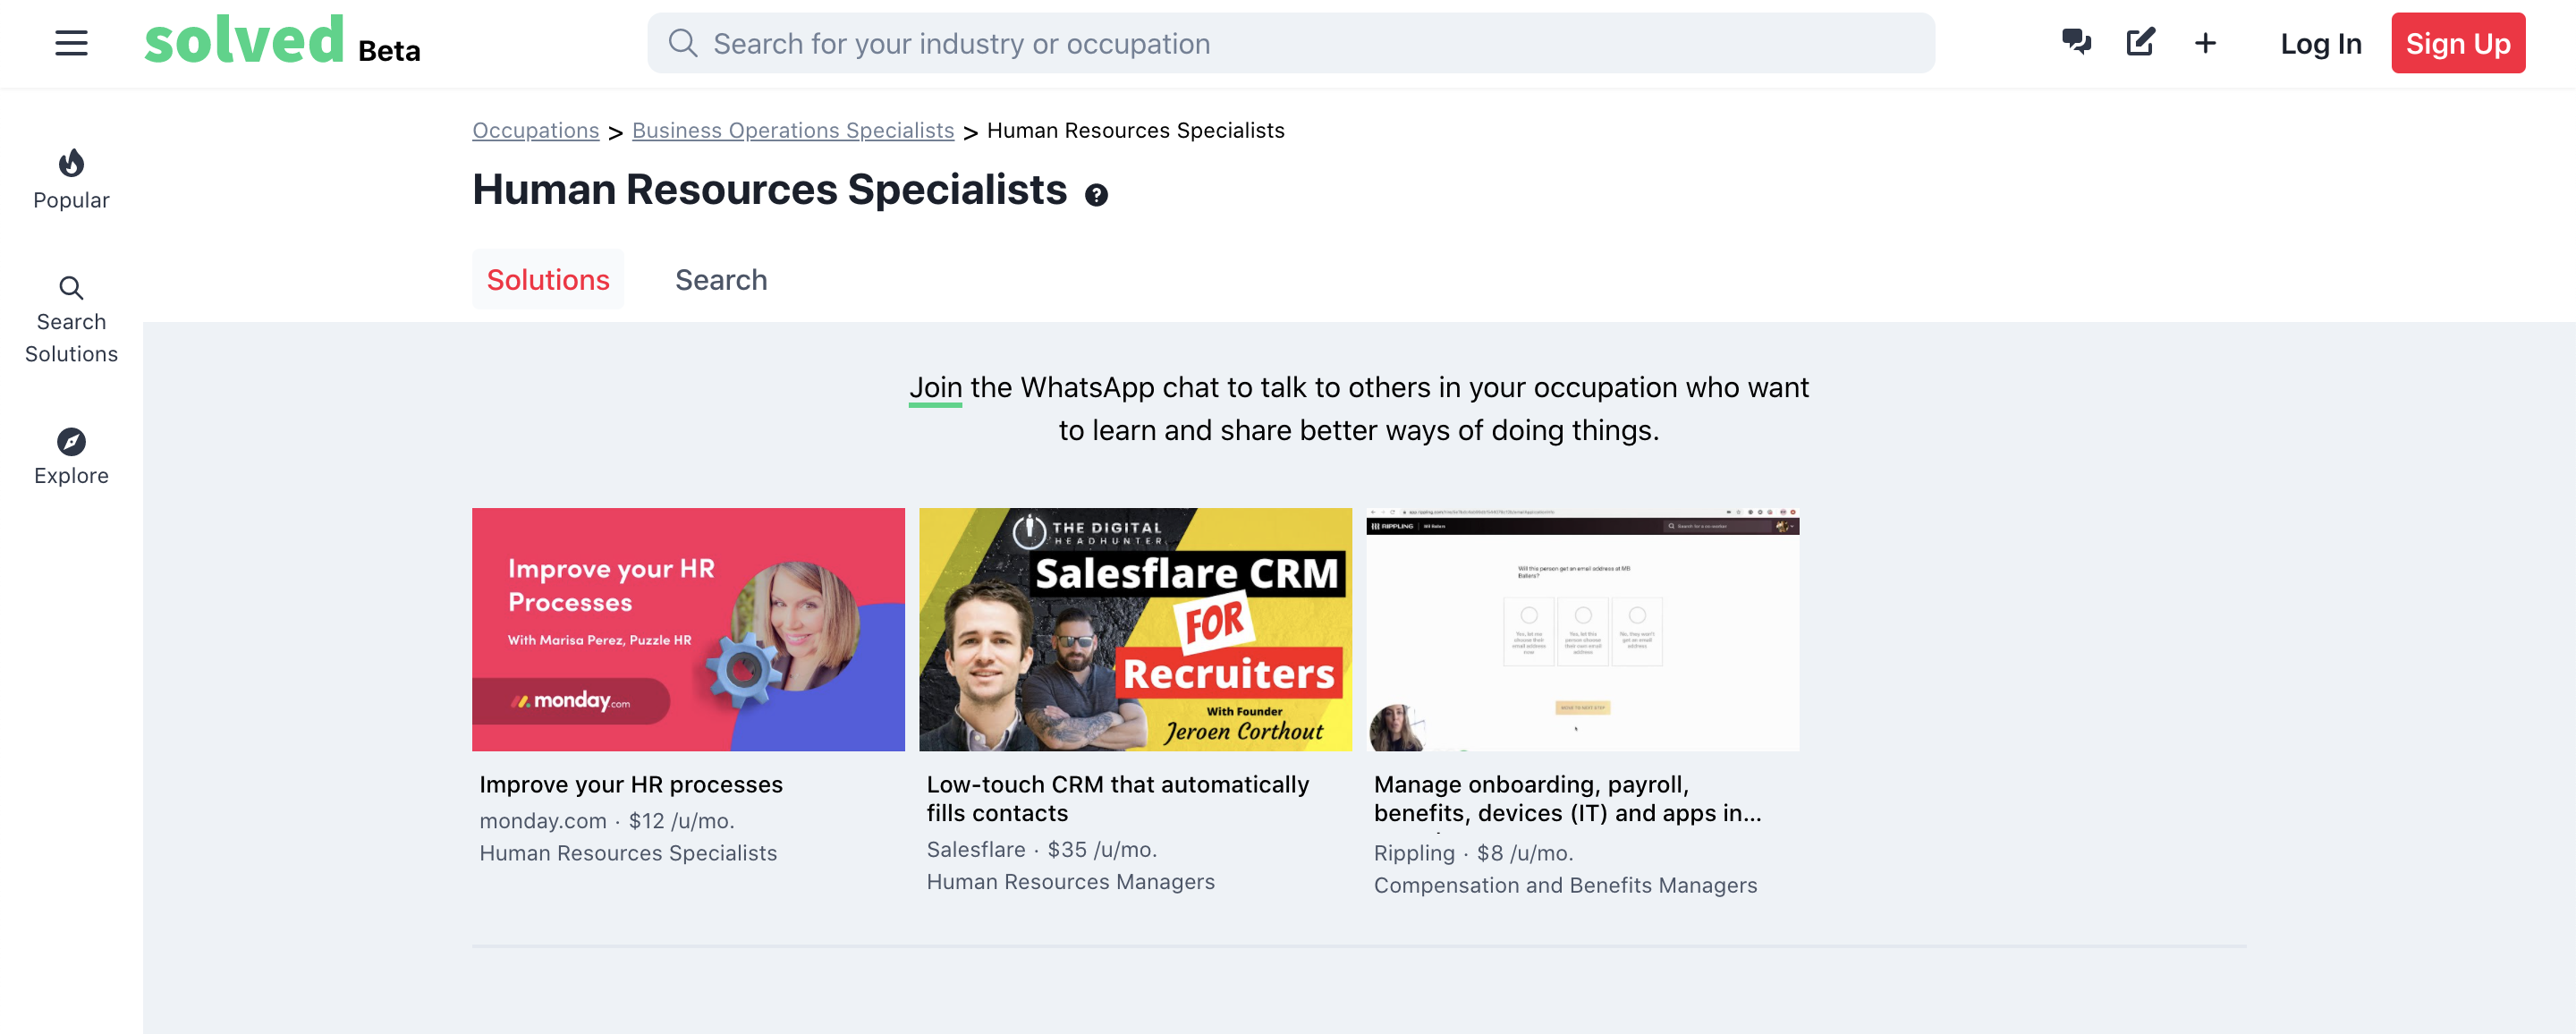Open Business Operations Specialists breadcrumb link

pos(793,131)
